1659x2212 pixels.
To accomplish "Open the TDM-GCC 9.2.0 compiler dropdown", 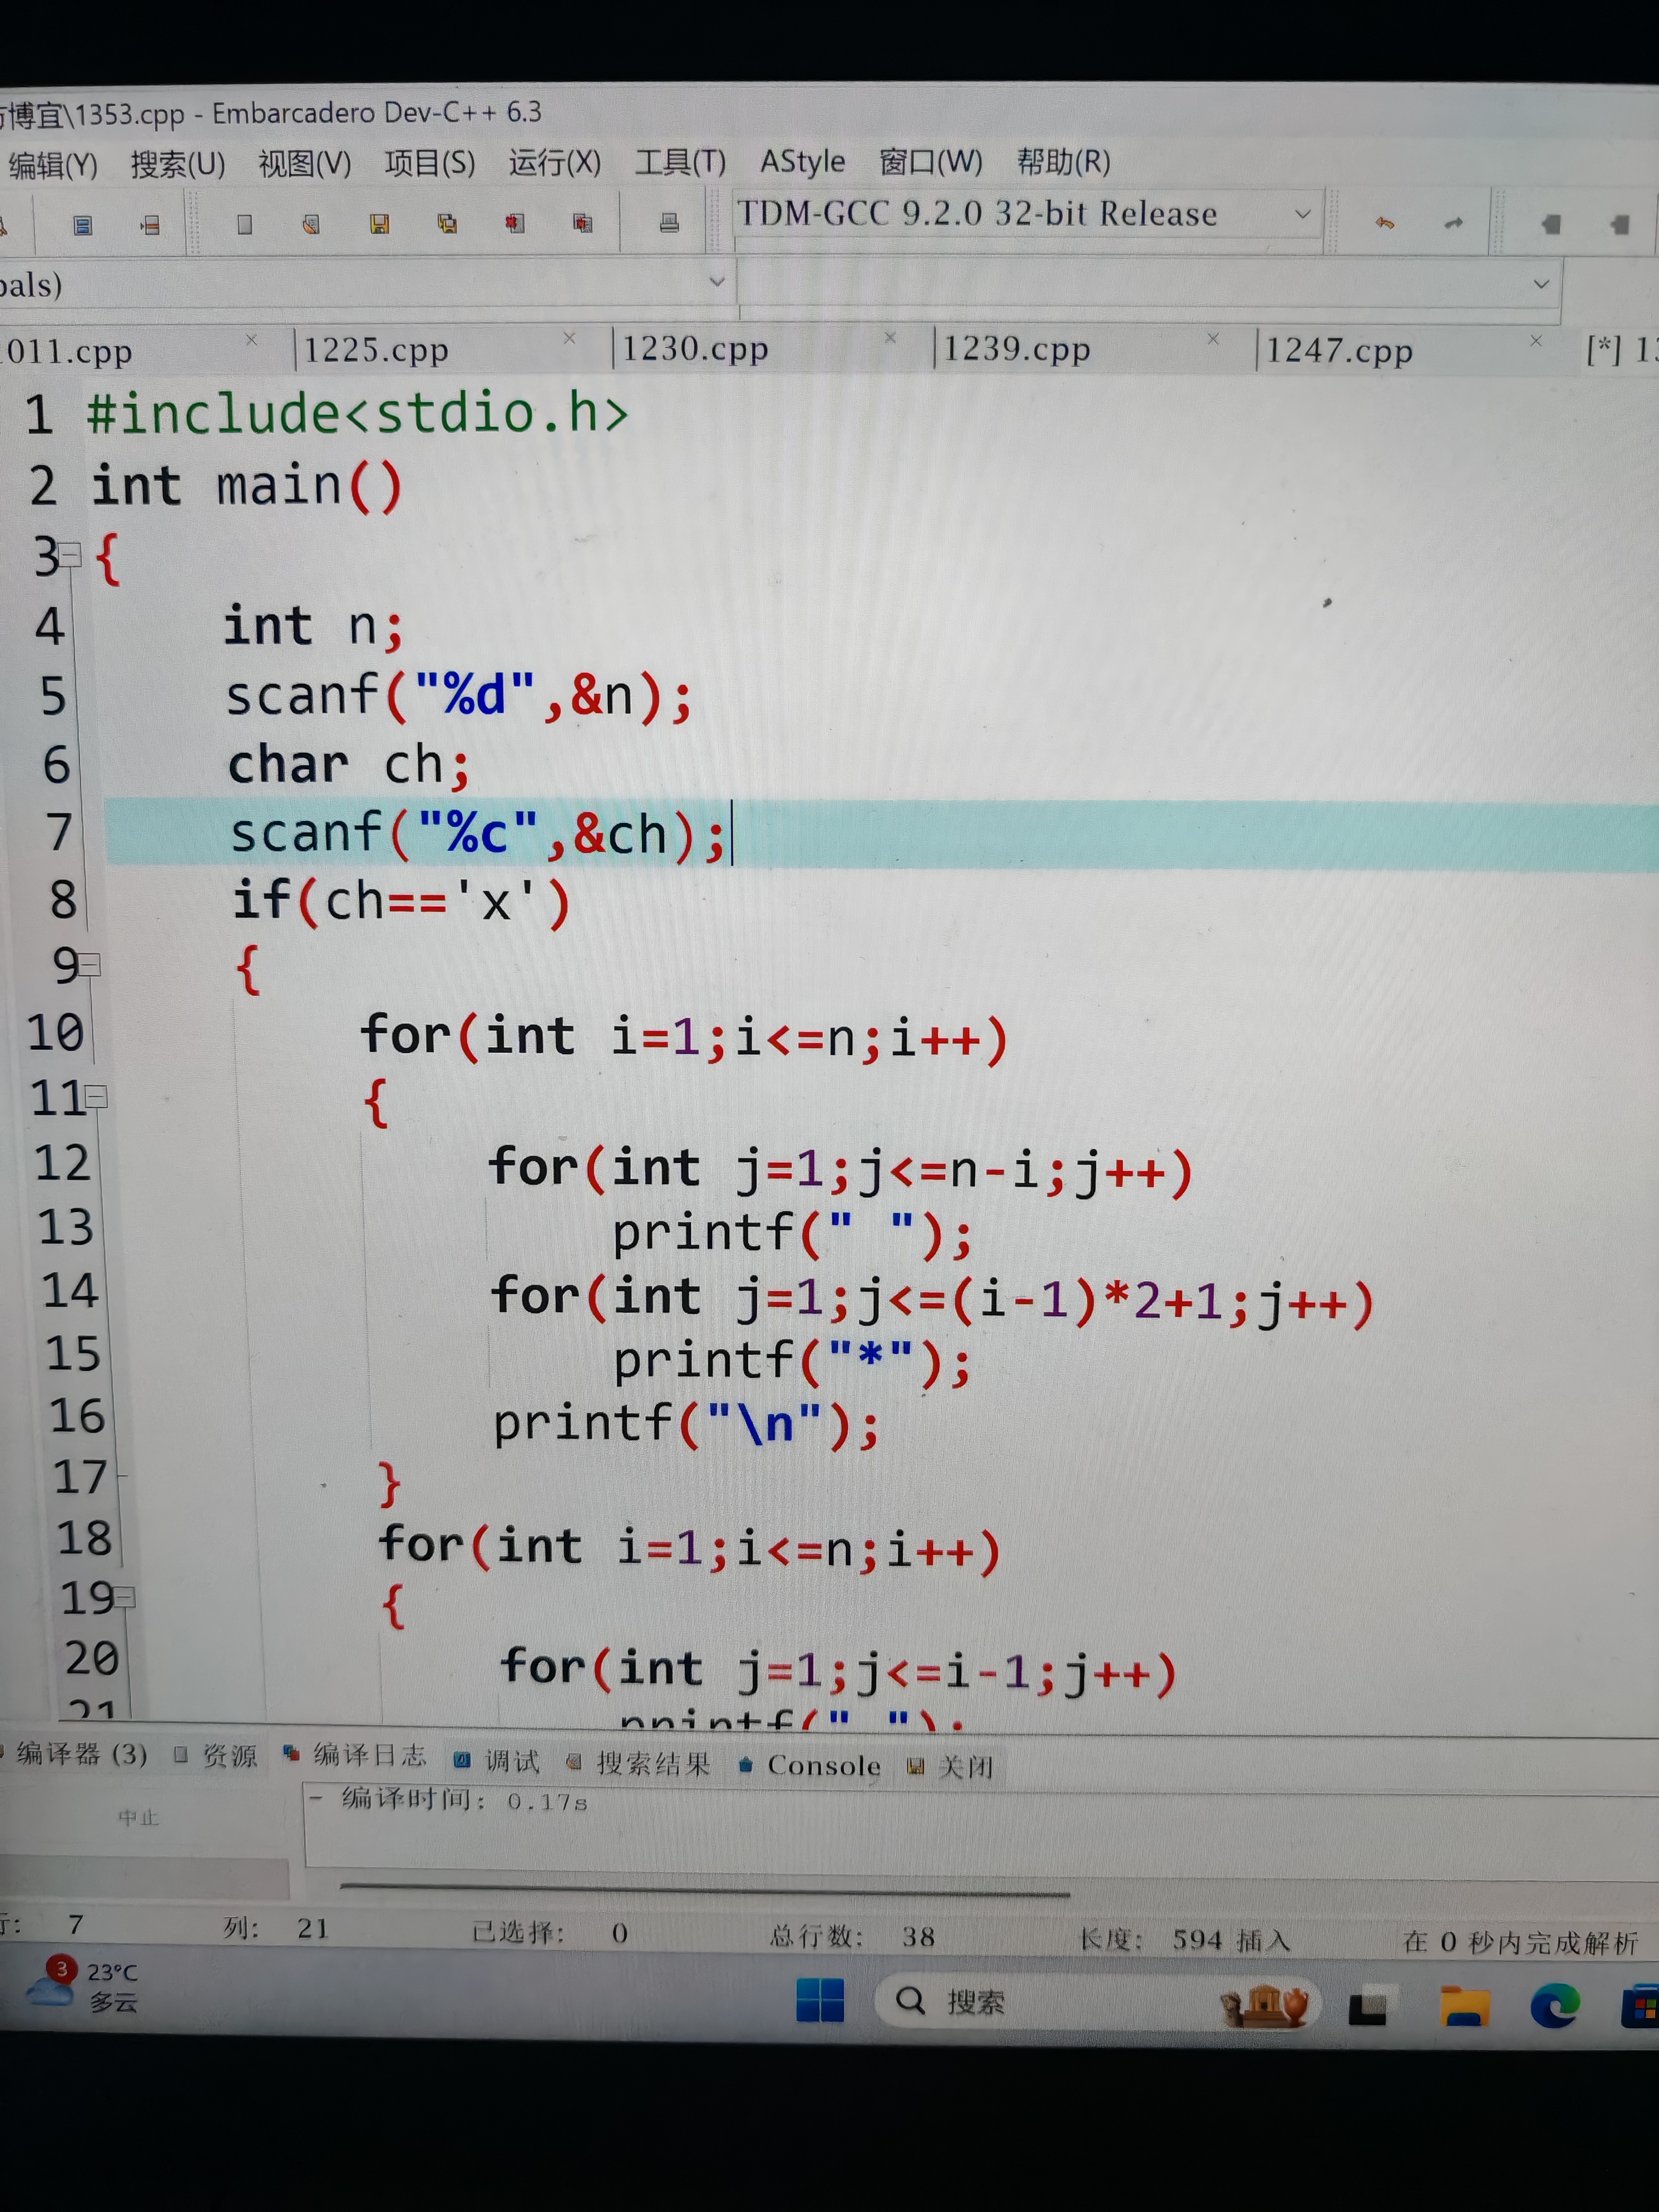I will (x=1302, y=214).
